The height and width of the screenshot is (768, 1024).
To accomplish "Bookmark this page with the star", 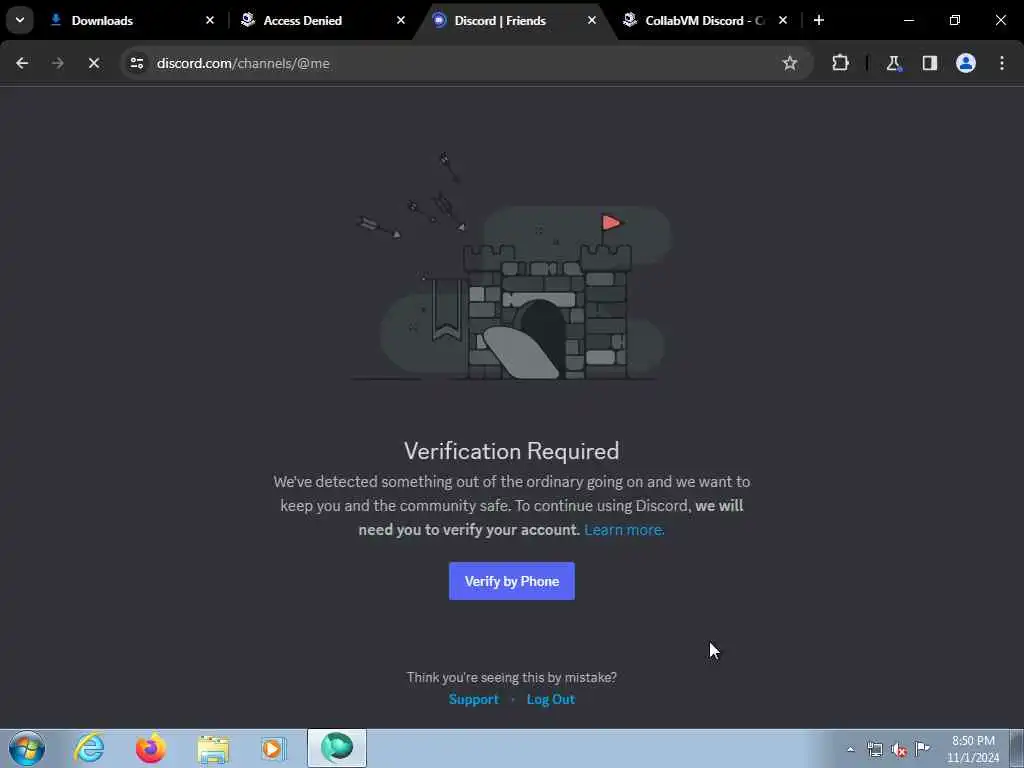I will point(790,63).
